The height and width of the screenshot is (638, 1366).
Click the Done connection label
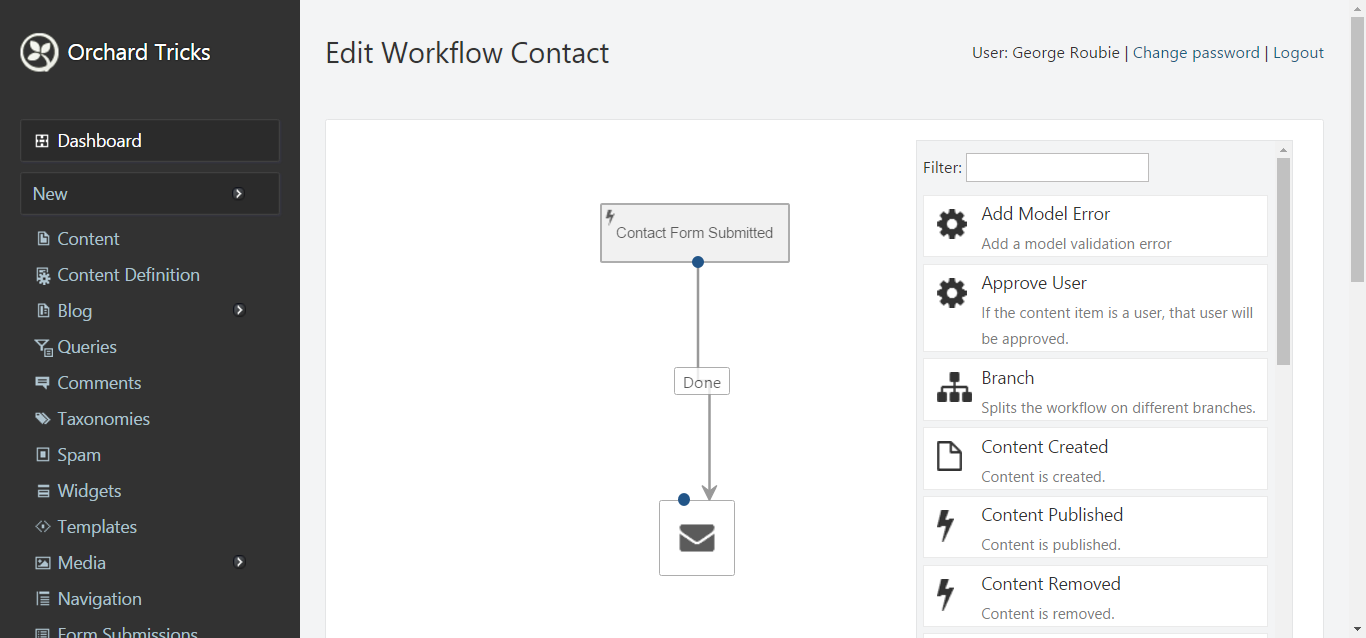[x=702, y=382]
